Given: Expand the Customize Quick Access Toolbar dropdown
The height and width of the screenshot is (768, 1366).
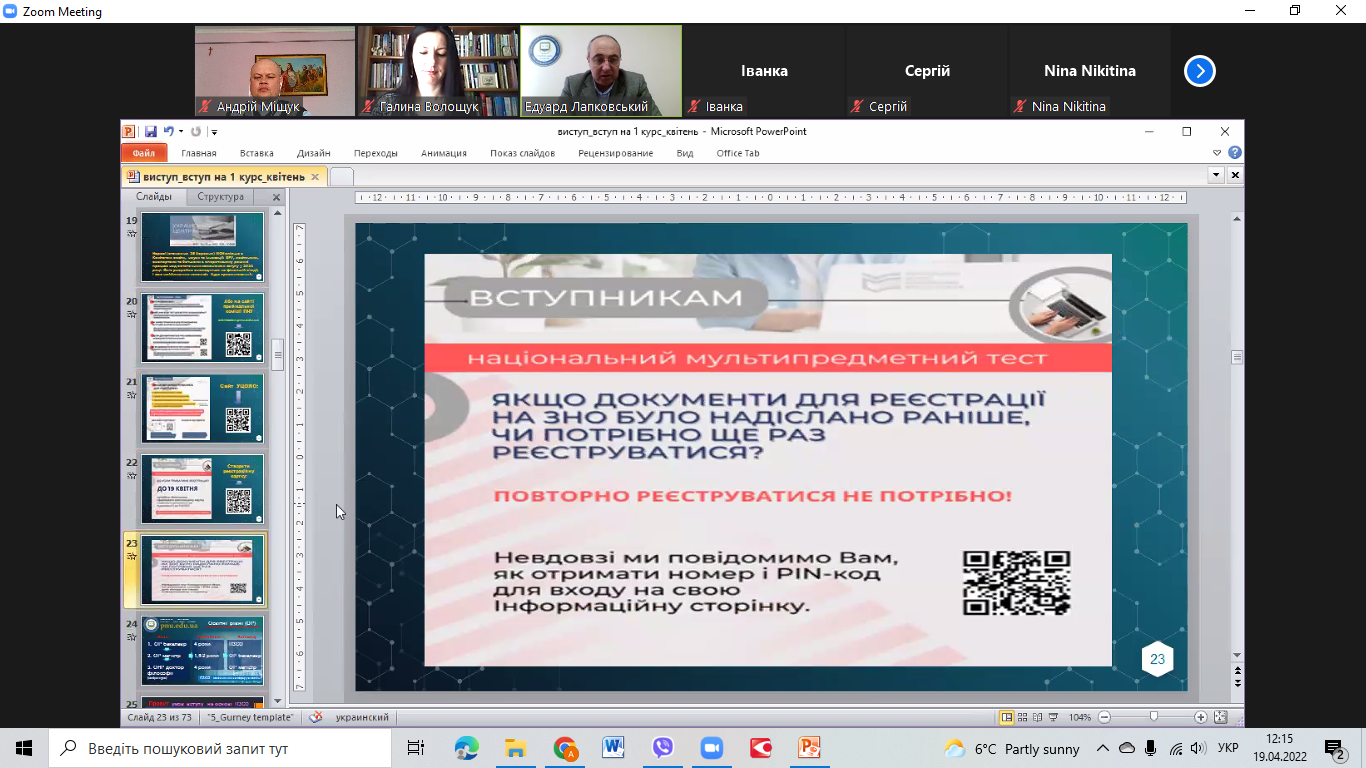Looking at the screenshot, I should [x=214, y=132].
